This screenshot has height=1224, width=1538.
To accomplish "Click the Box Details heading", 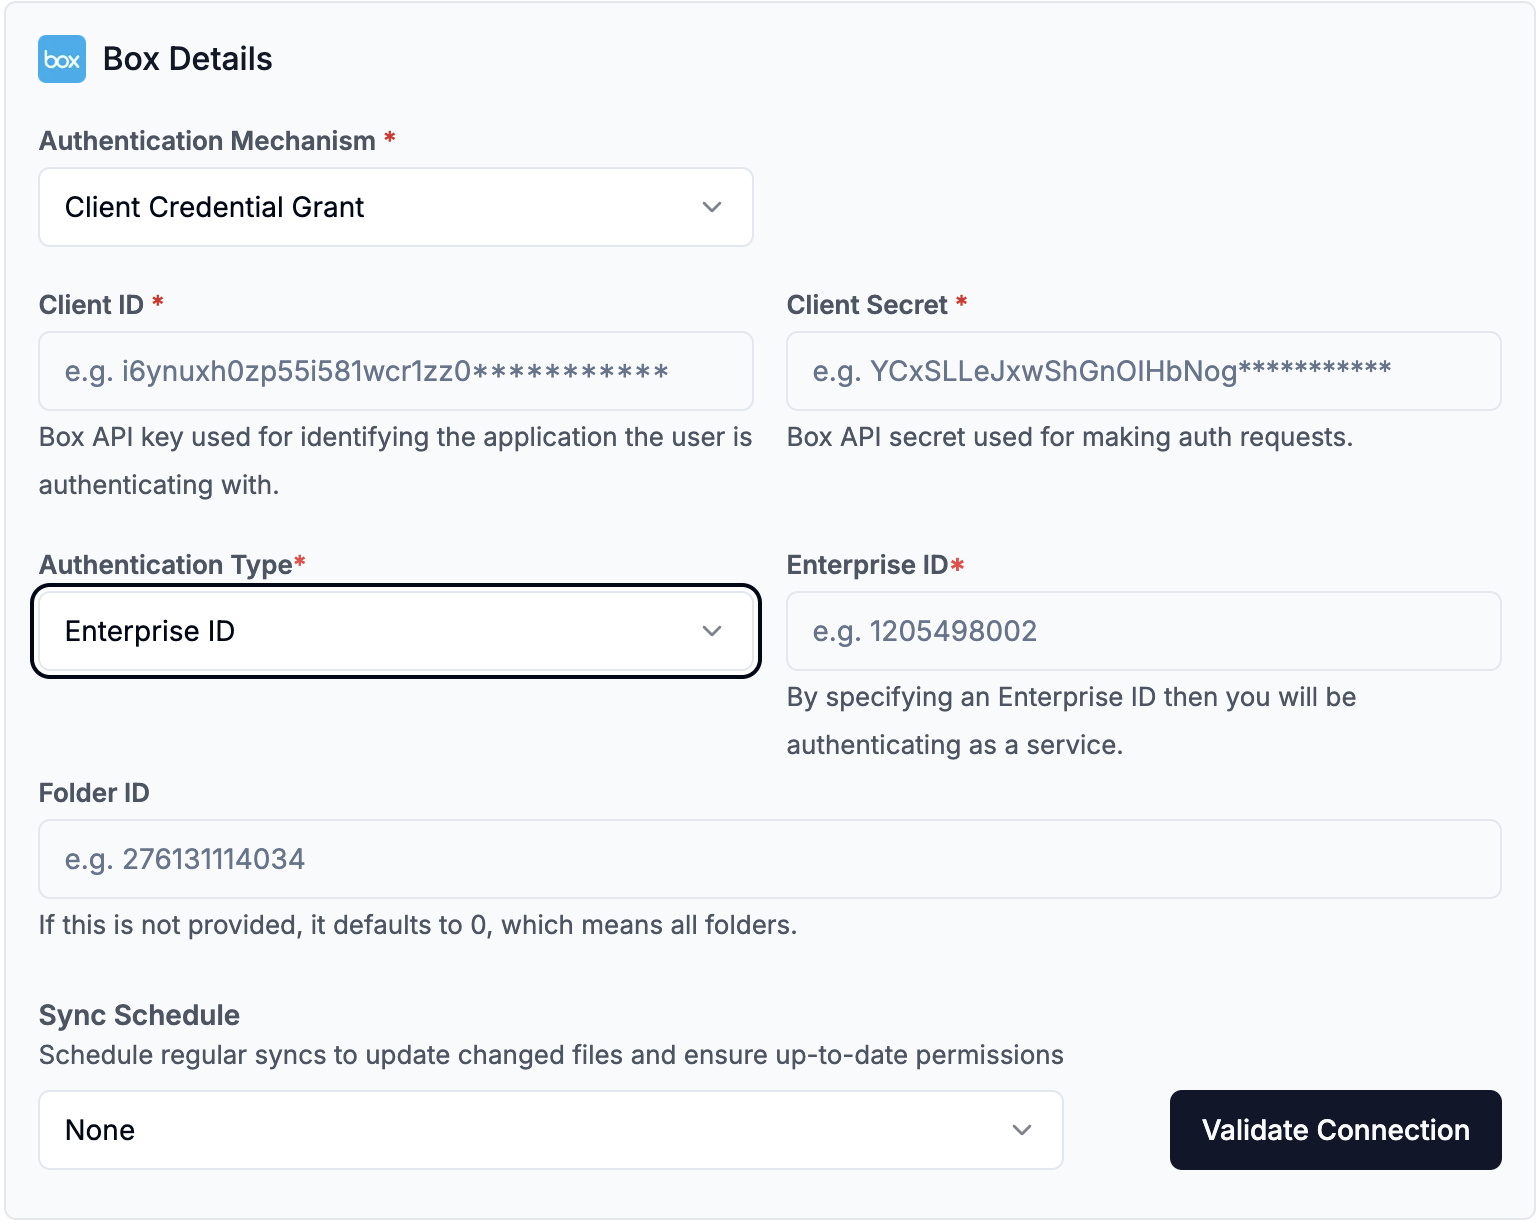I will tap(188, 59).
